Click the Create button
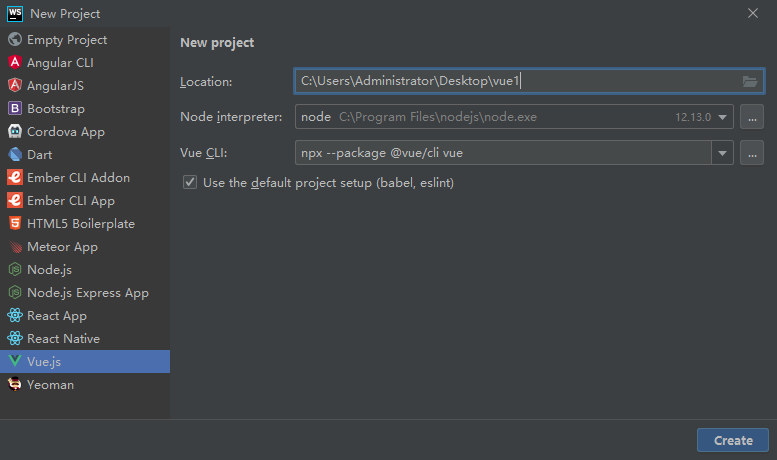The width and height of the screenshot is (777, 460). 733,440
